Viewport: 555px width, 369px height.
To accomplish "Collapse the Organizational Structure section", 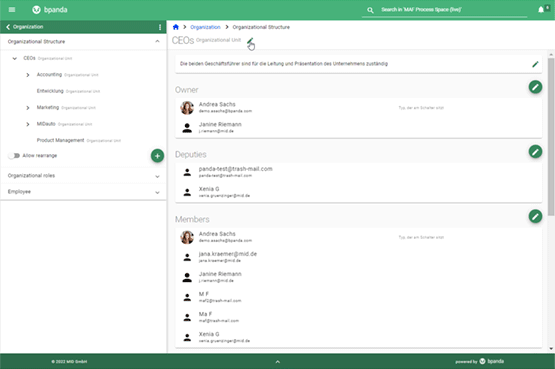I will (157, 42).
